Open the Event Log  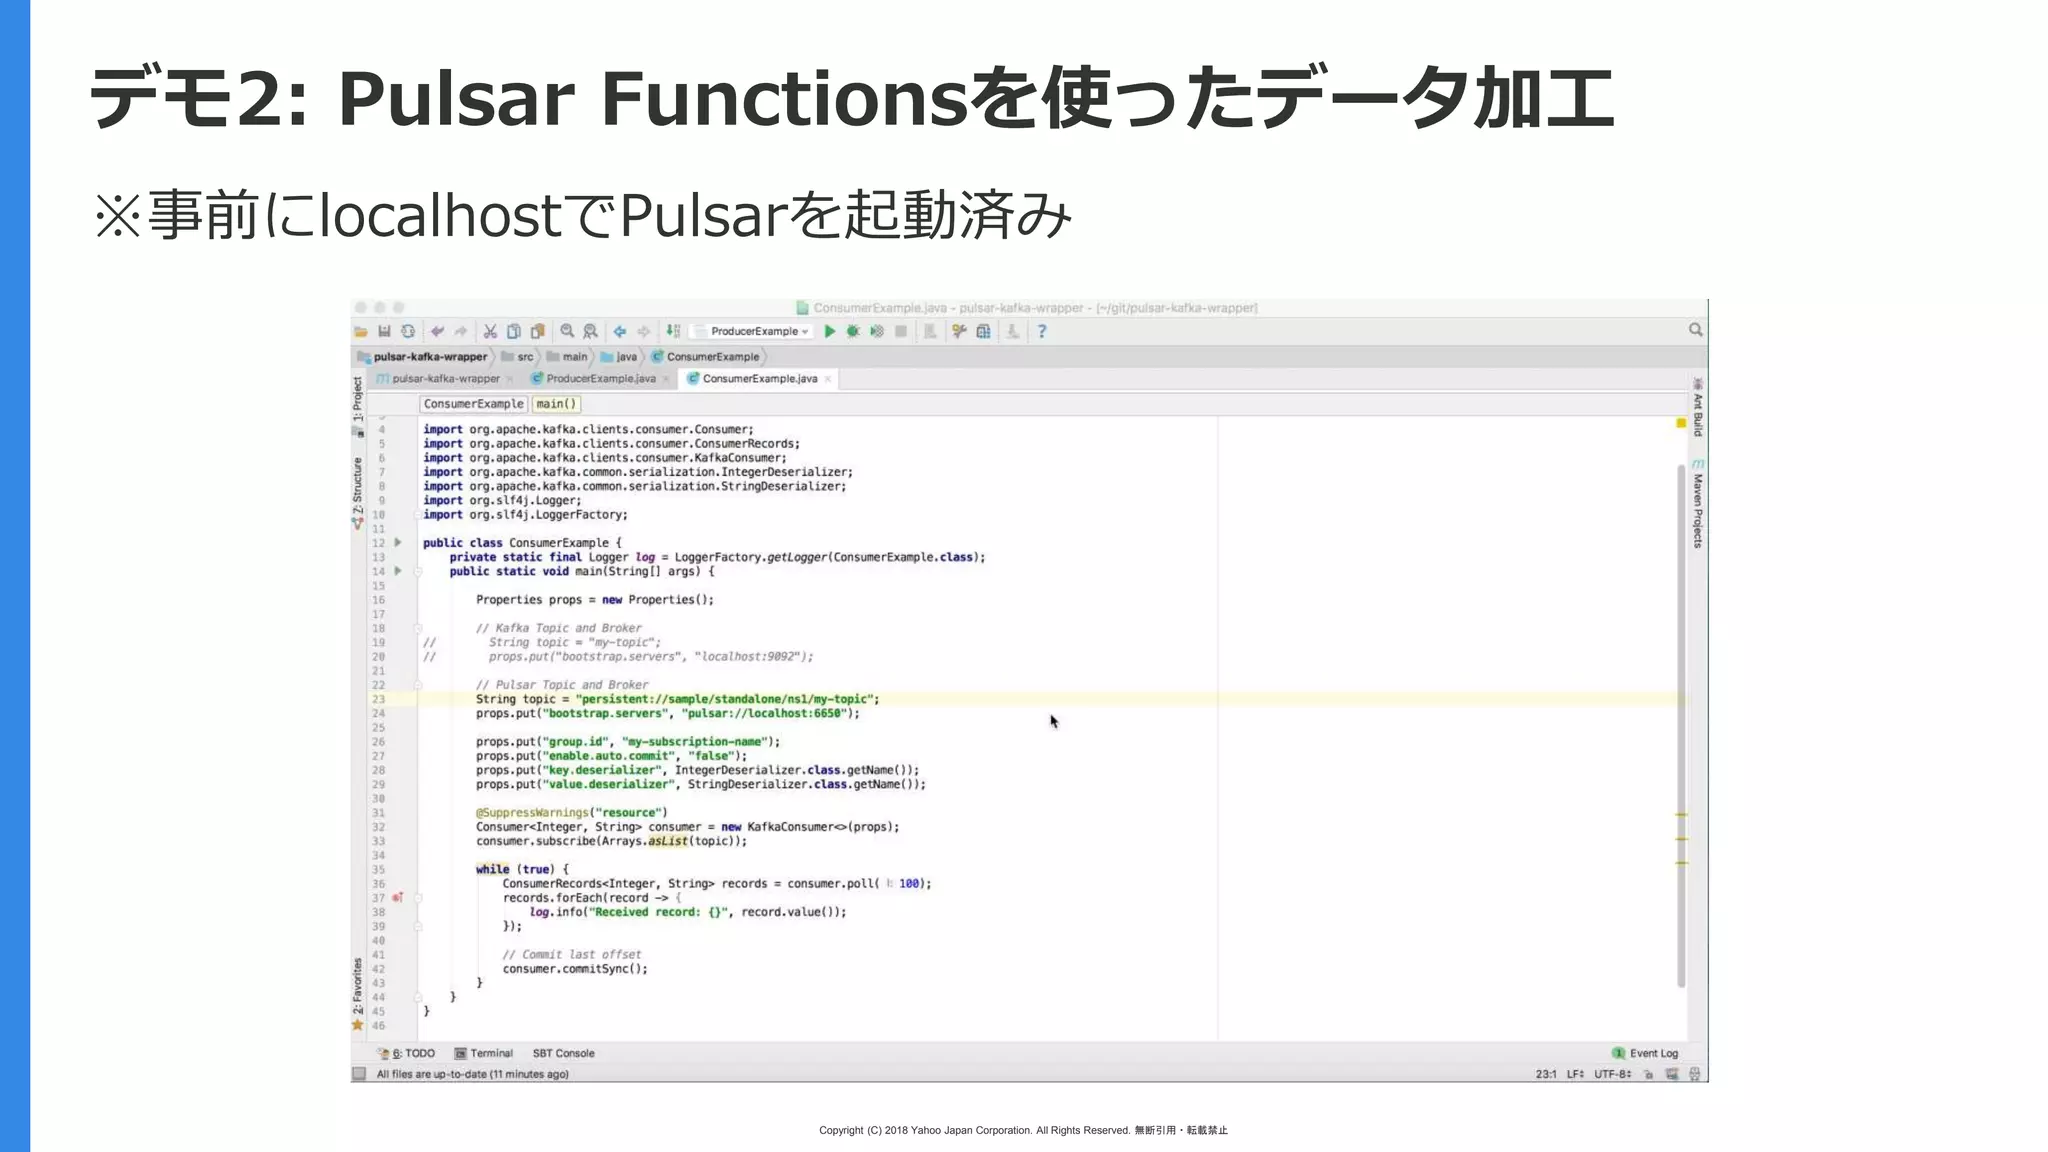click(1646, 1053)
